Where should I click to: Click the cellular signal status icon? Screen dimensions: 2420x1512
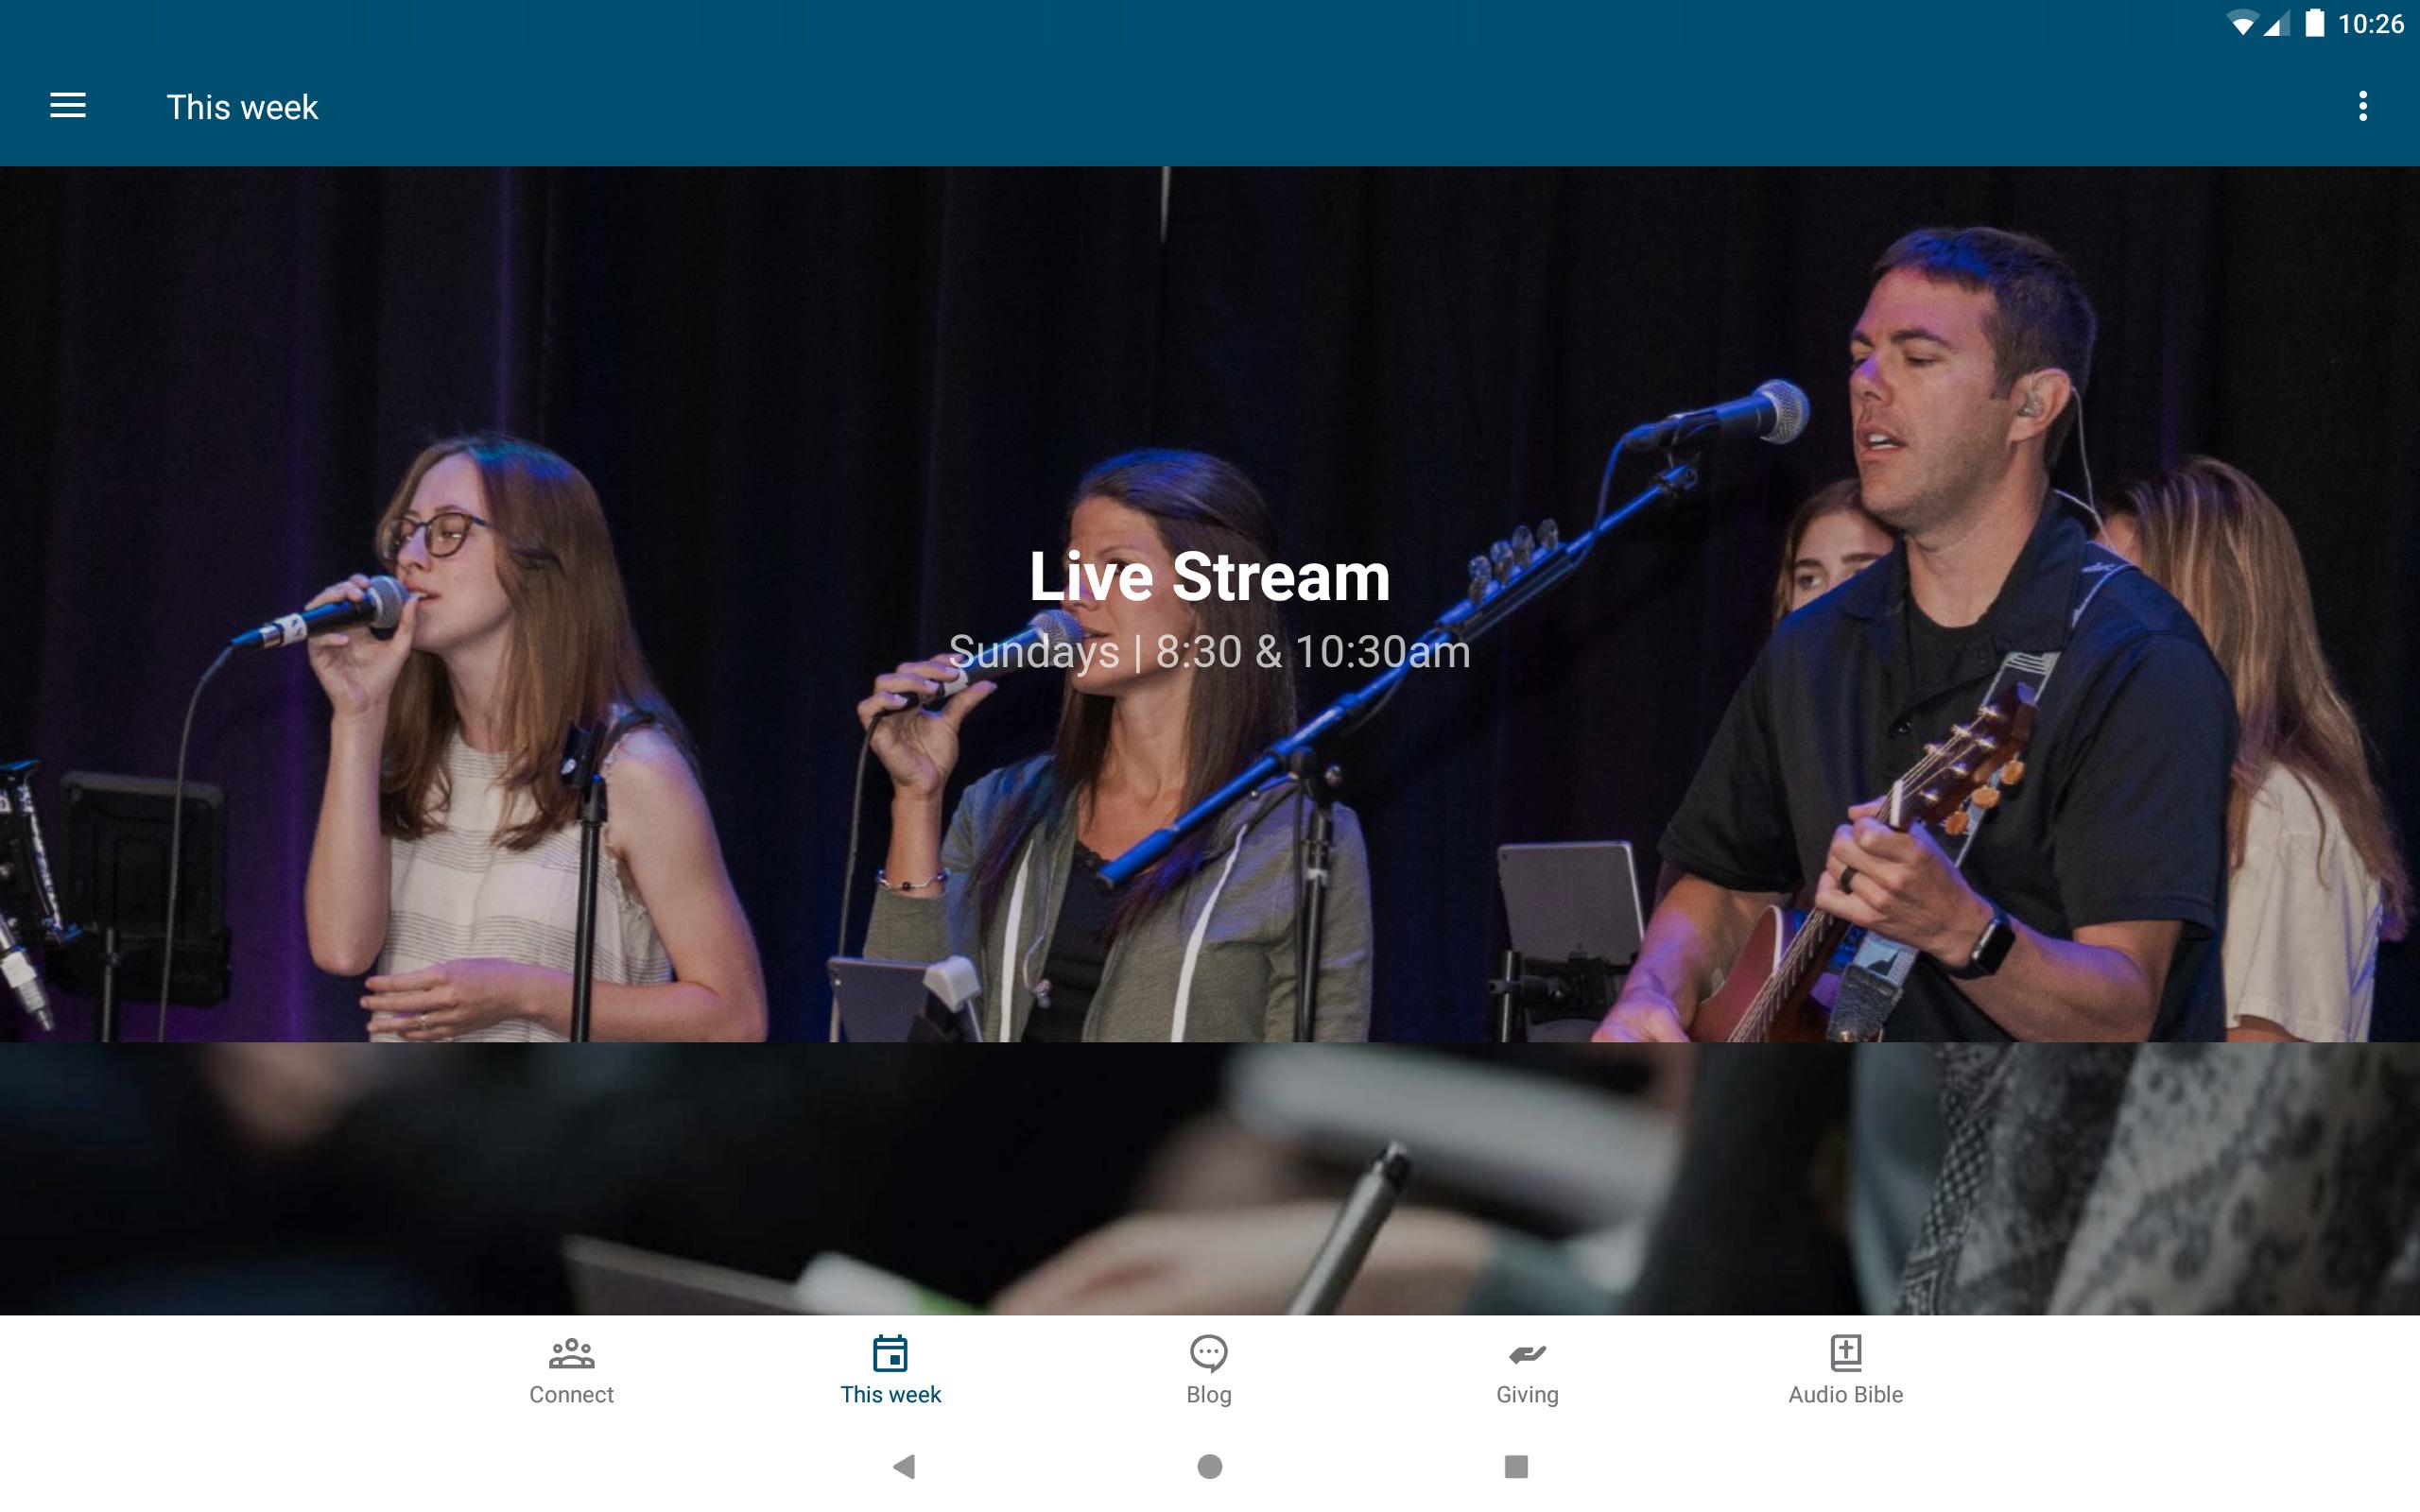(2276, 24)
